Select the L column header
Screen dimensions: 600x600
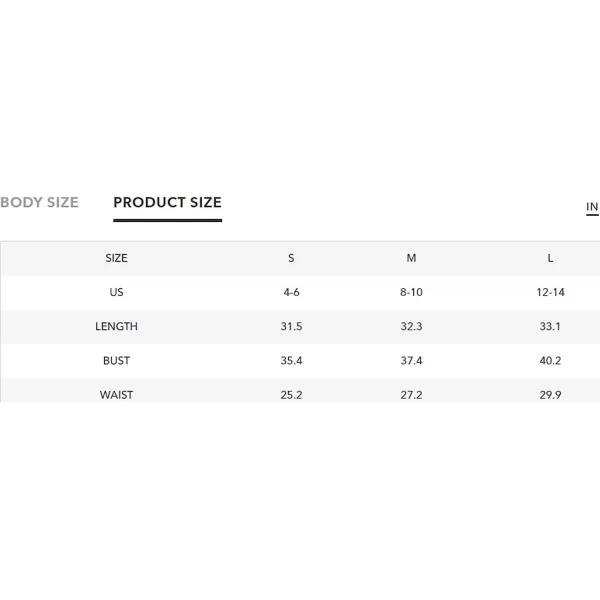(550, 258)
